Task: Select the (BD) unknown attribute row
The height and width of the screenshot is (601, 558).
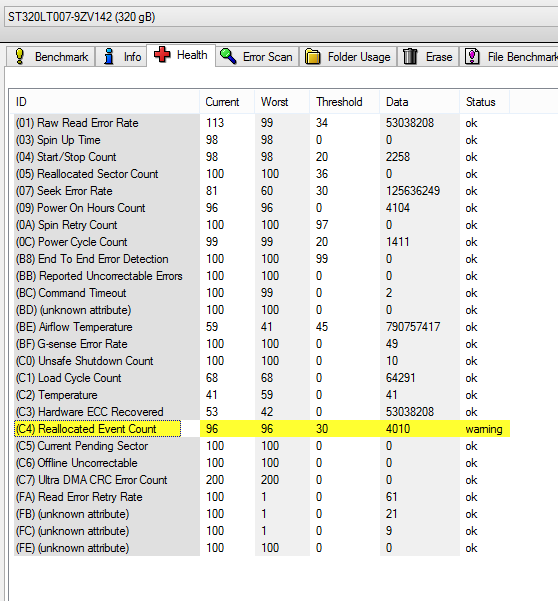Action: pos(262,310)
